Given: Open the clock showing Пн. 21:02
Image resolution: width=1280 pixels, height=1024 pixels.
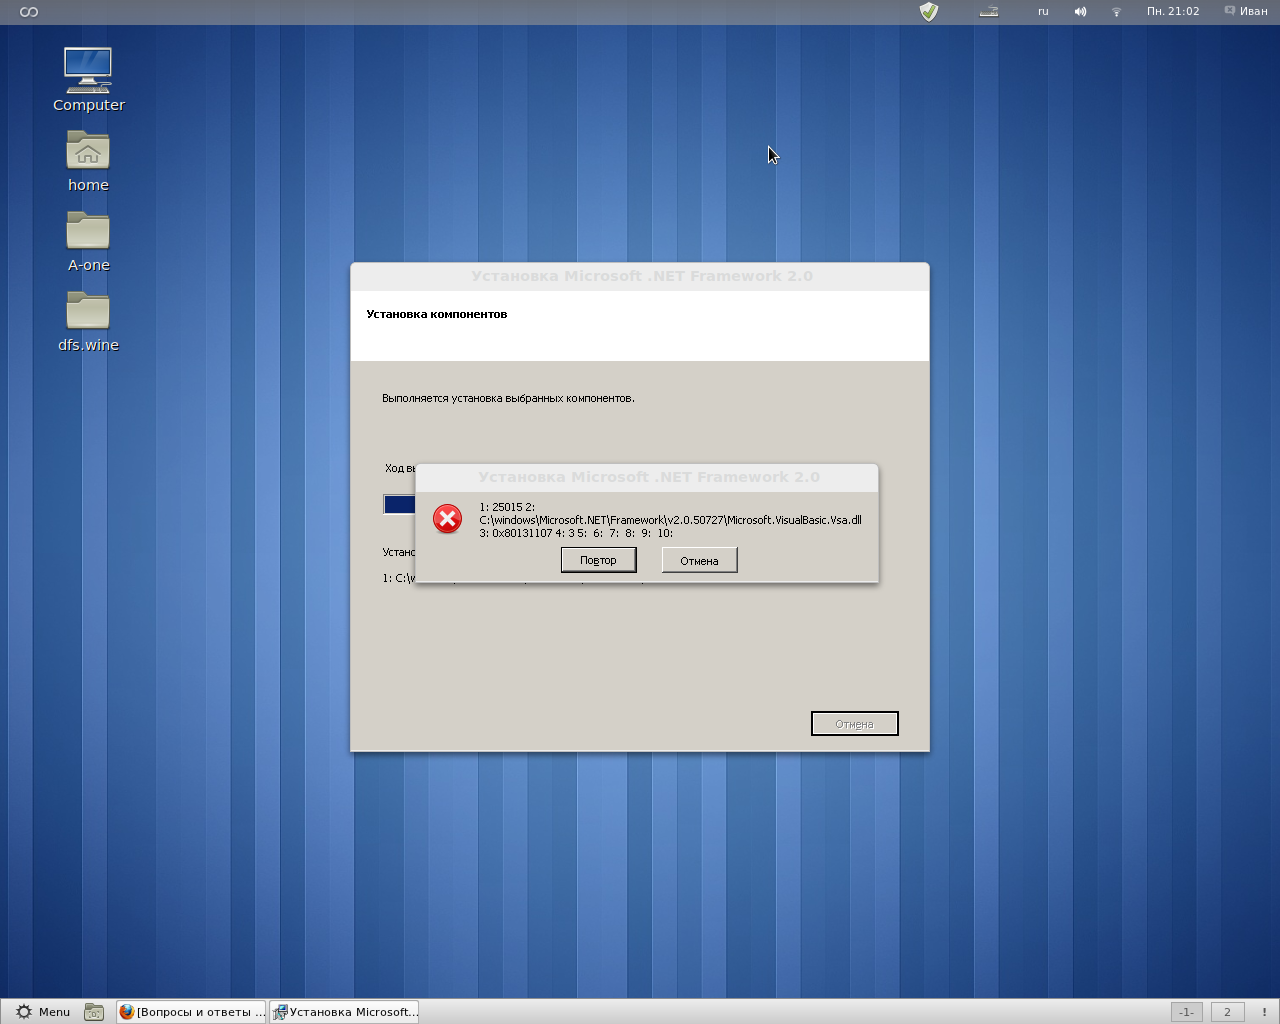Looking at the screenshot, I should pos(1173,12).
